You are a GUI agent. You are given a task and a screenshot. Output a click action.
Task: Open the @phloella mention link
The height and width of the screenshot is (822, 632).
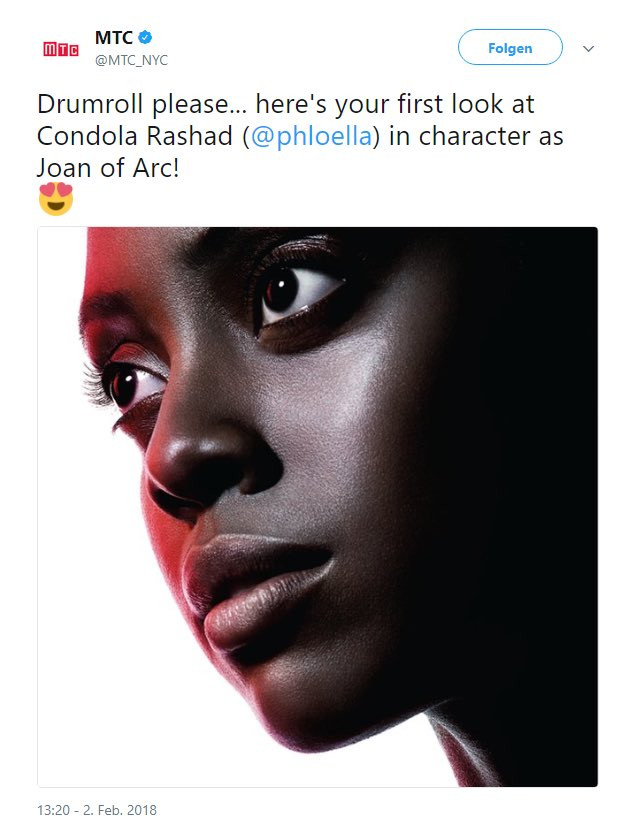click(311, 136)
